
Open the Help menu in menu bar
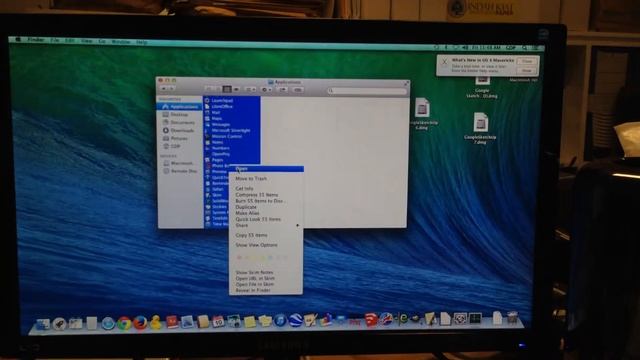tap(141, 42)
